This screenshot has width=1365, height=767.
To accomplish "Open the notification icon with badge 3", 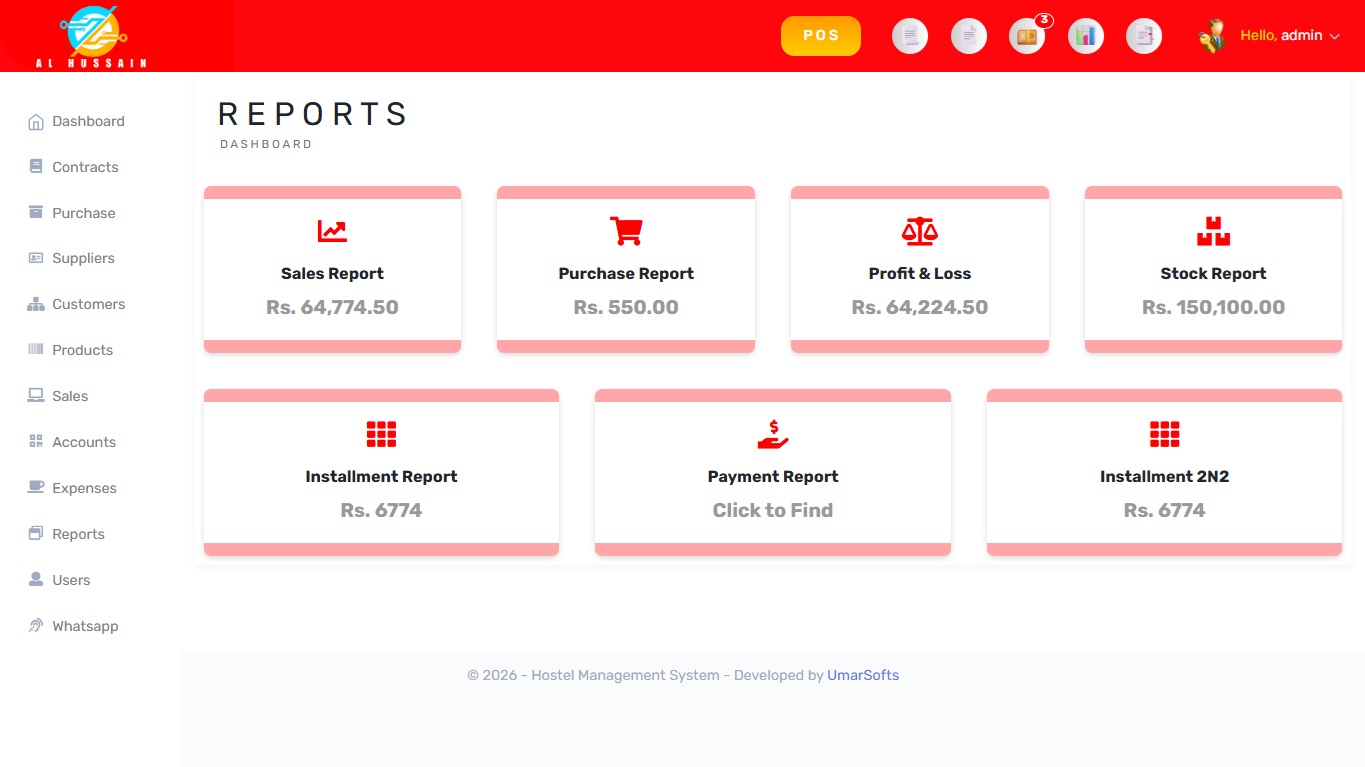I will [1027, 37].
